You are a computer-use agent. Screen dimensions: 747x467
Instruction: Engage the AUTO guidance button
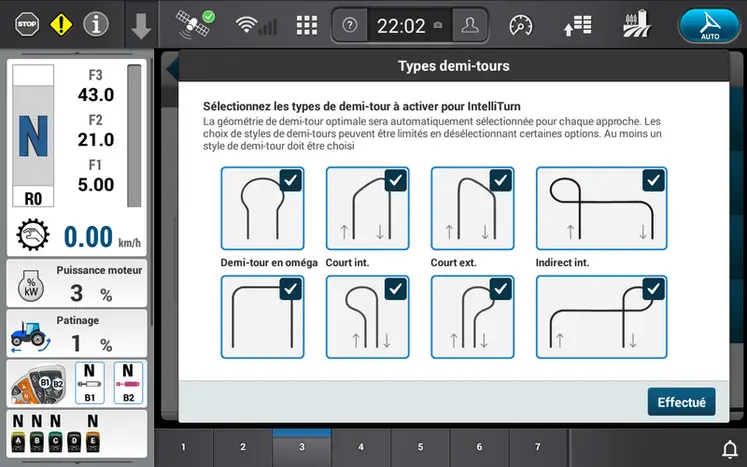coord(710,26)
